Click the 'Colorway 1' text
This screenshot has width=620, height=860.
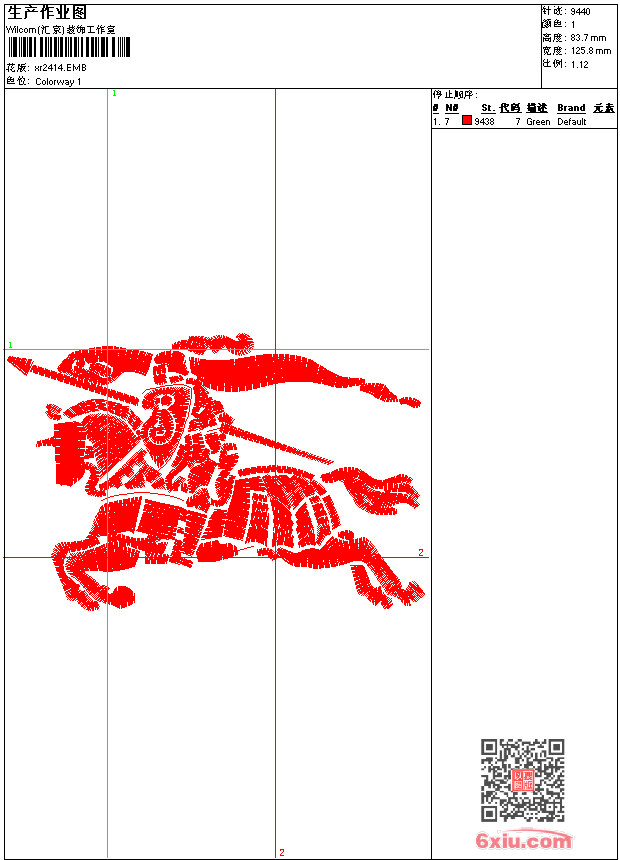[58, 82]
